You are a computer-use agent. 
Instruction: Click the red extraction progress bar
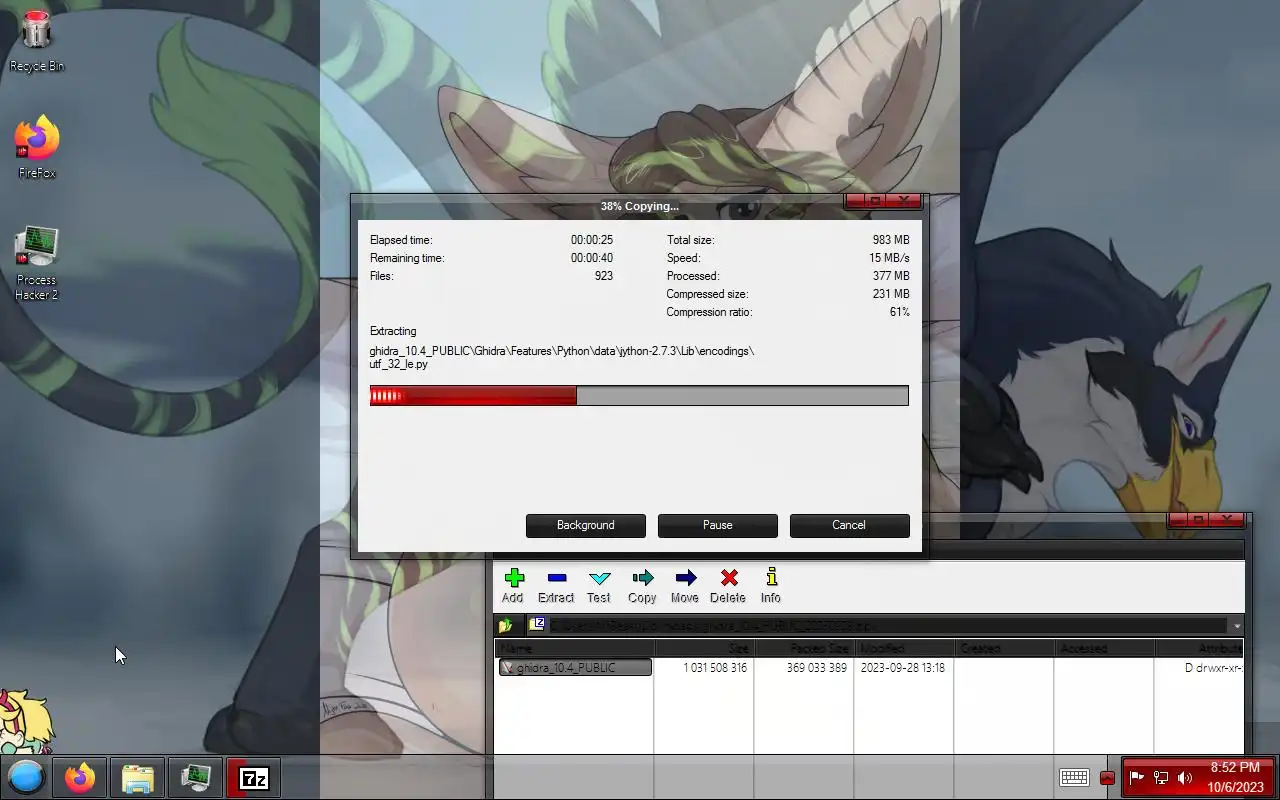click(x=639, y=396)
